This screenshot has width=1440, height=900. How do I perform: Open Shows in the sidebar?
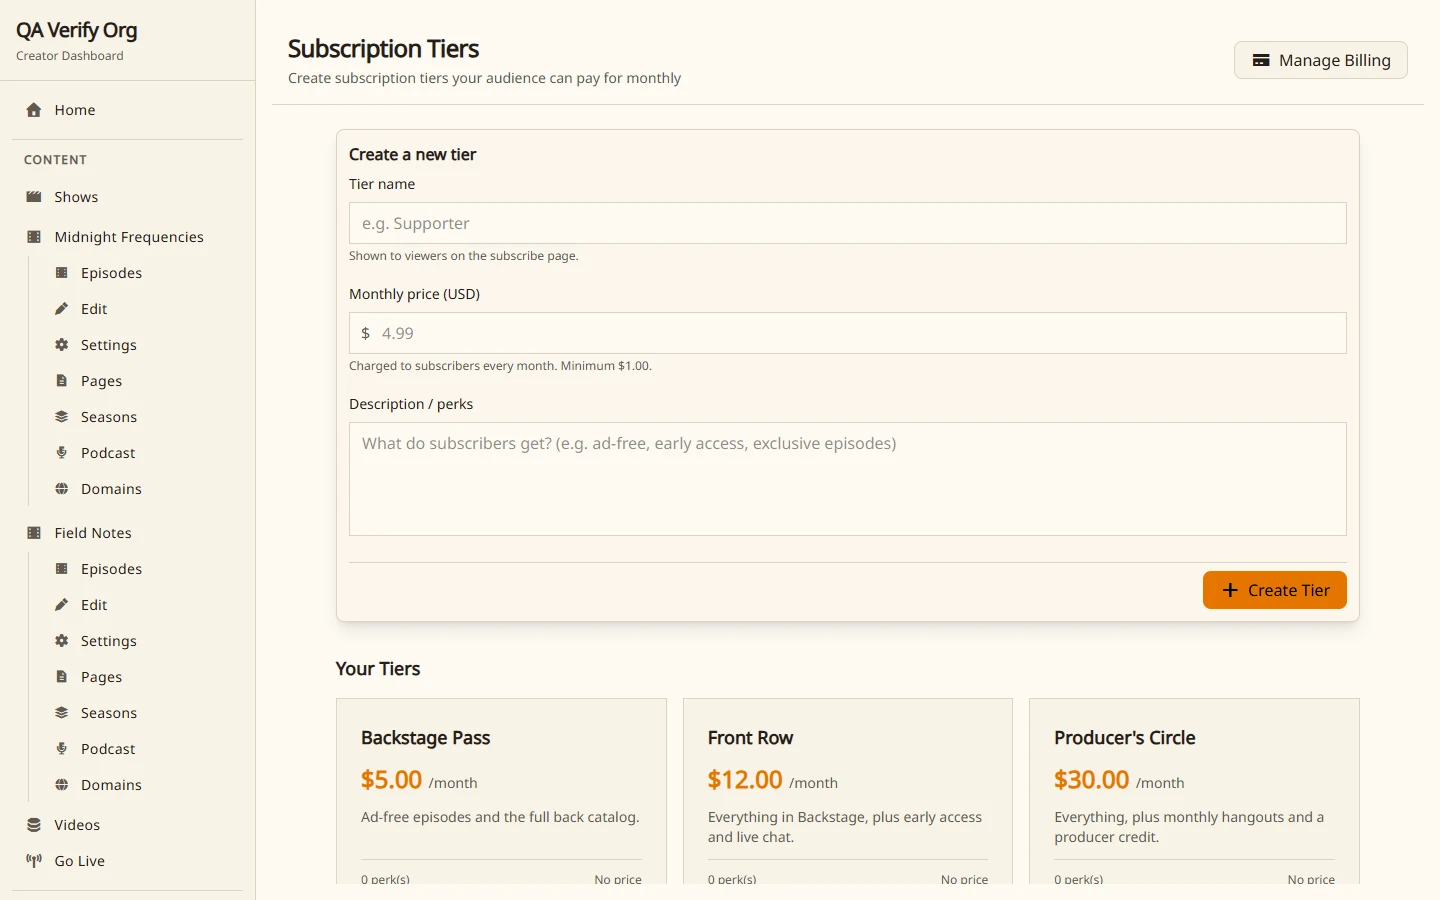tap(128, 197)
